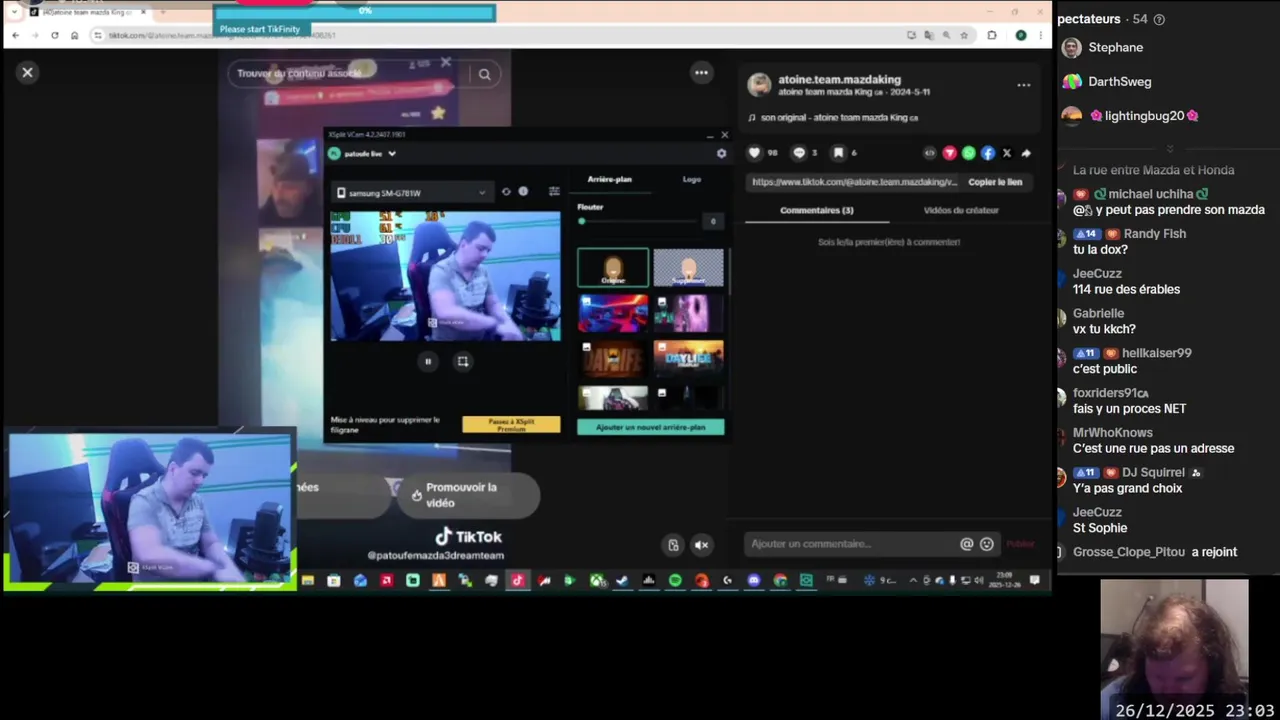Click the icon left of the mute button

[673, 545]
